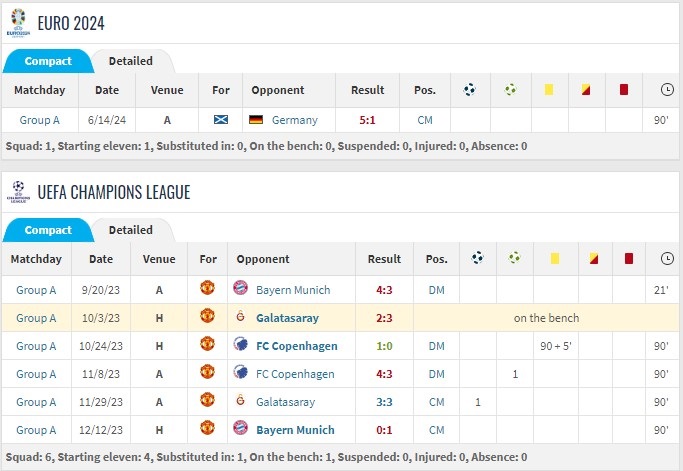This screenshot has height=471, width=683.
Task: Click assists icon in Euro 2024 header
Action: tap(511, 90)
